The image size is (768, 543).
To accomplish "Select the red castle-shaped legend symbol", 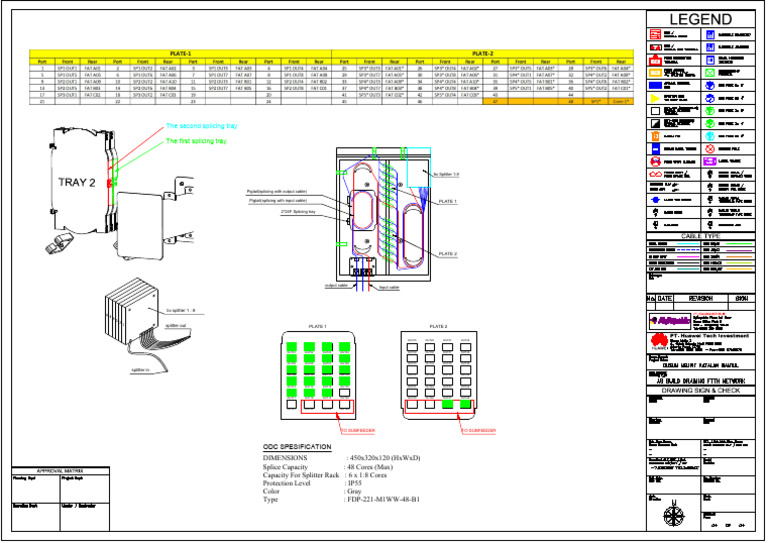I will click(x=655, y=60).
